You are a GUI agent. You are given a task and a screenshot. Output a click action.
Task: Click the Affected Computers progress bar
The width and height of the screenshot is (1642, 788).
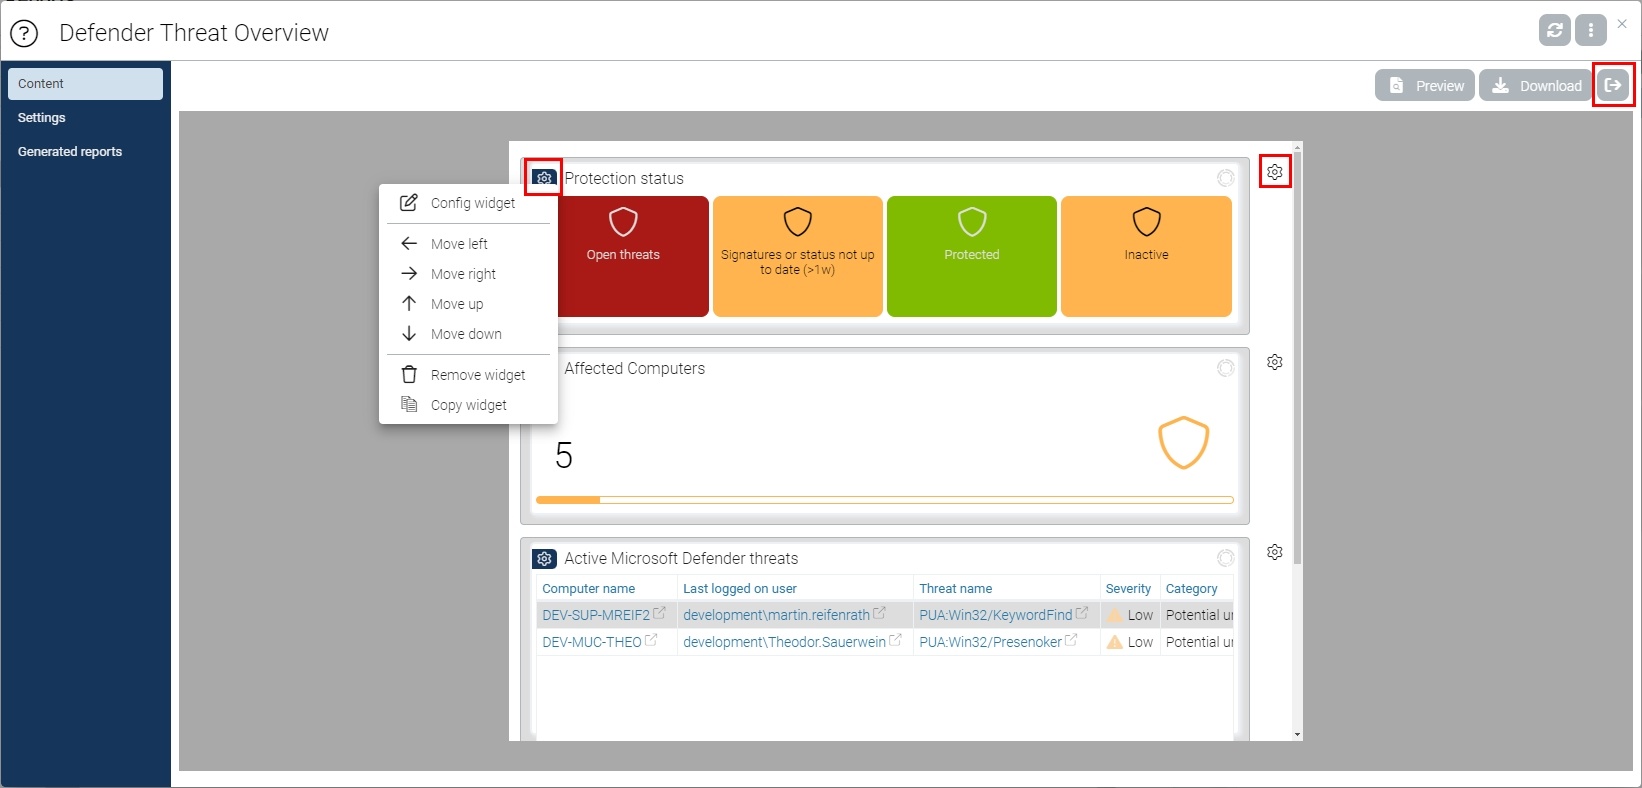point(885,500)
